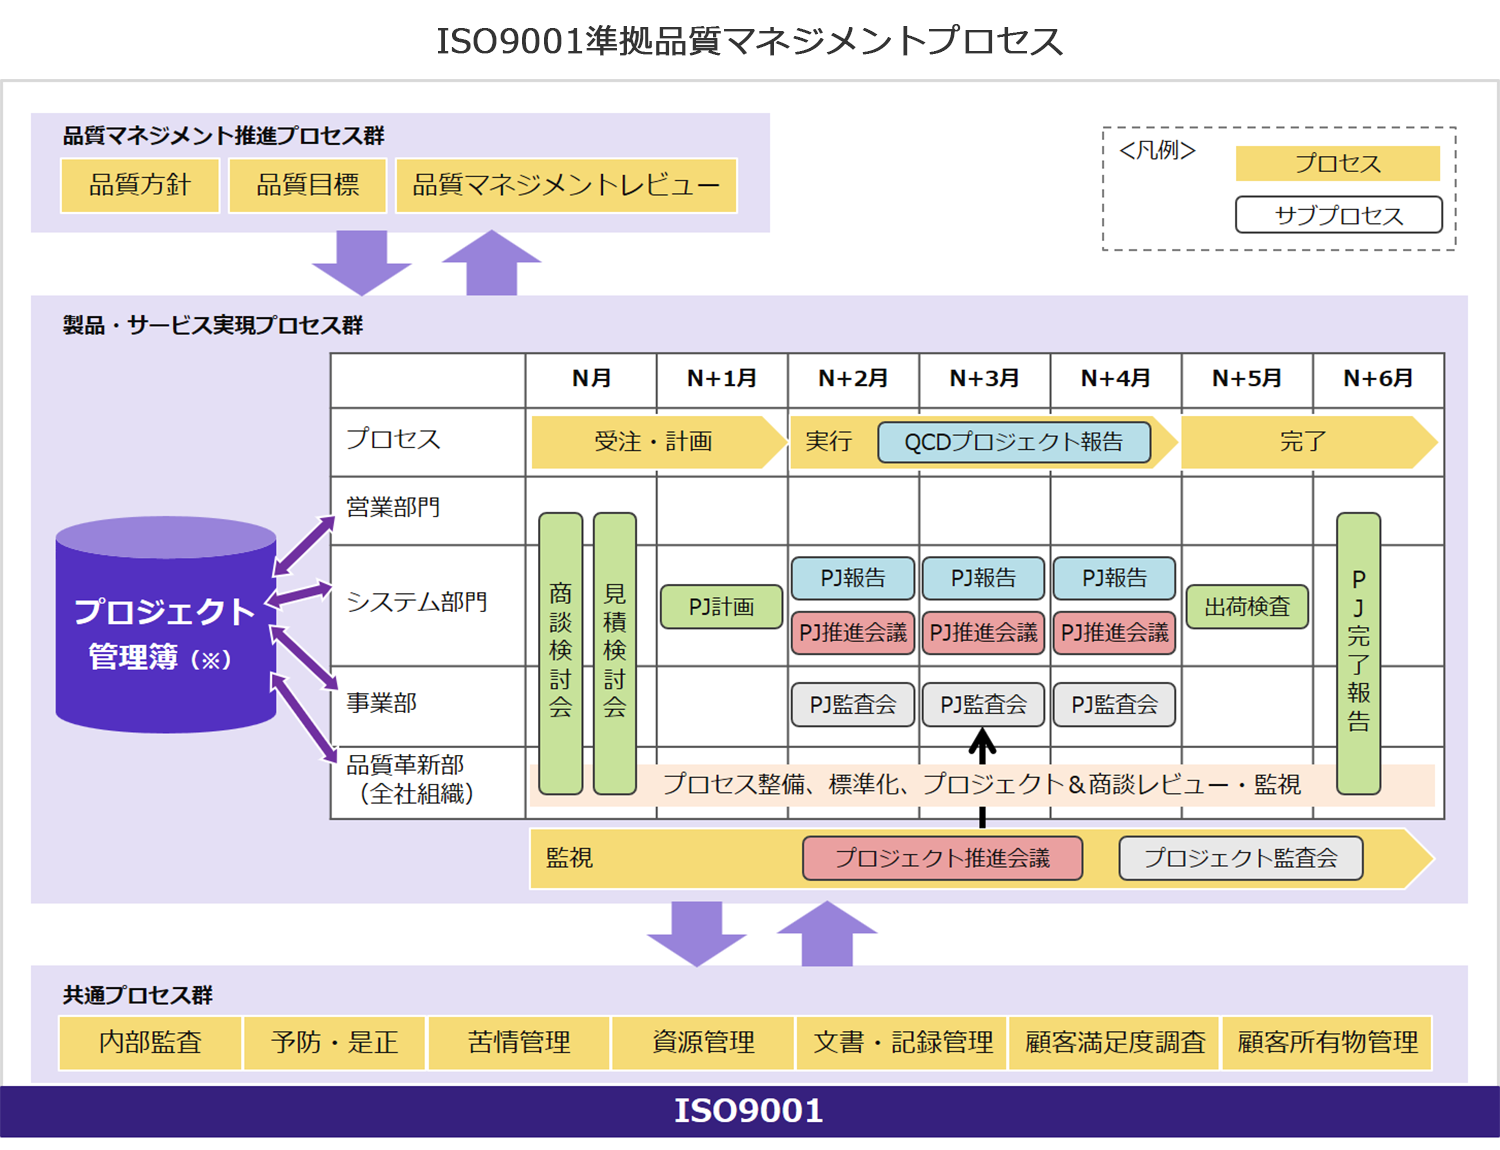Click the 監視 label in the yellow arrow
This screenshot has width=1500, height=1150.
(569, 858)
